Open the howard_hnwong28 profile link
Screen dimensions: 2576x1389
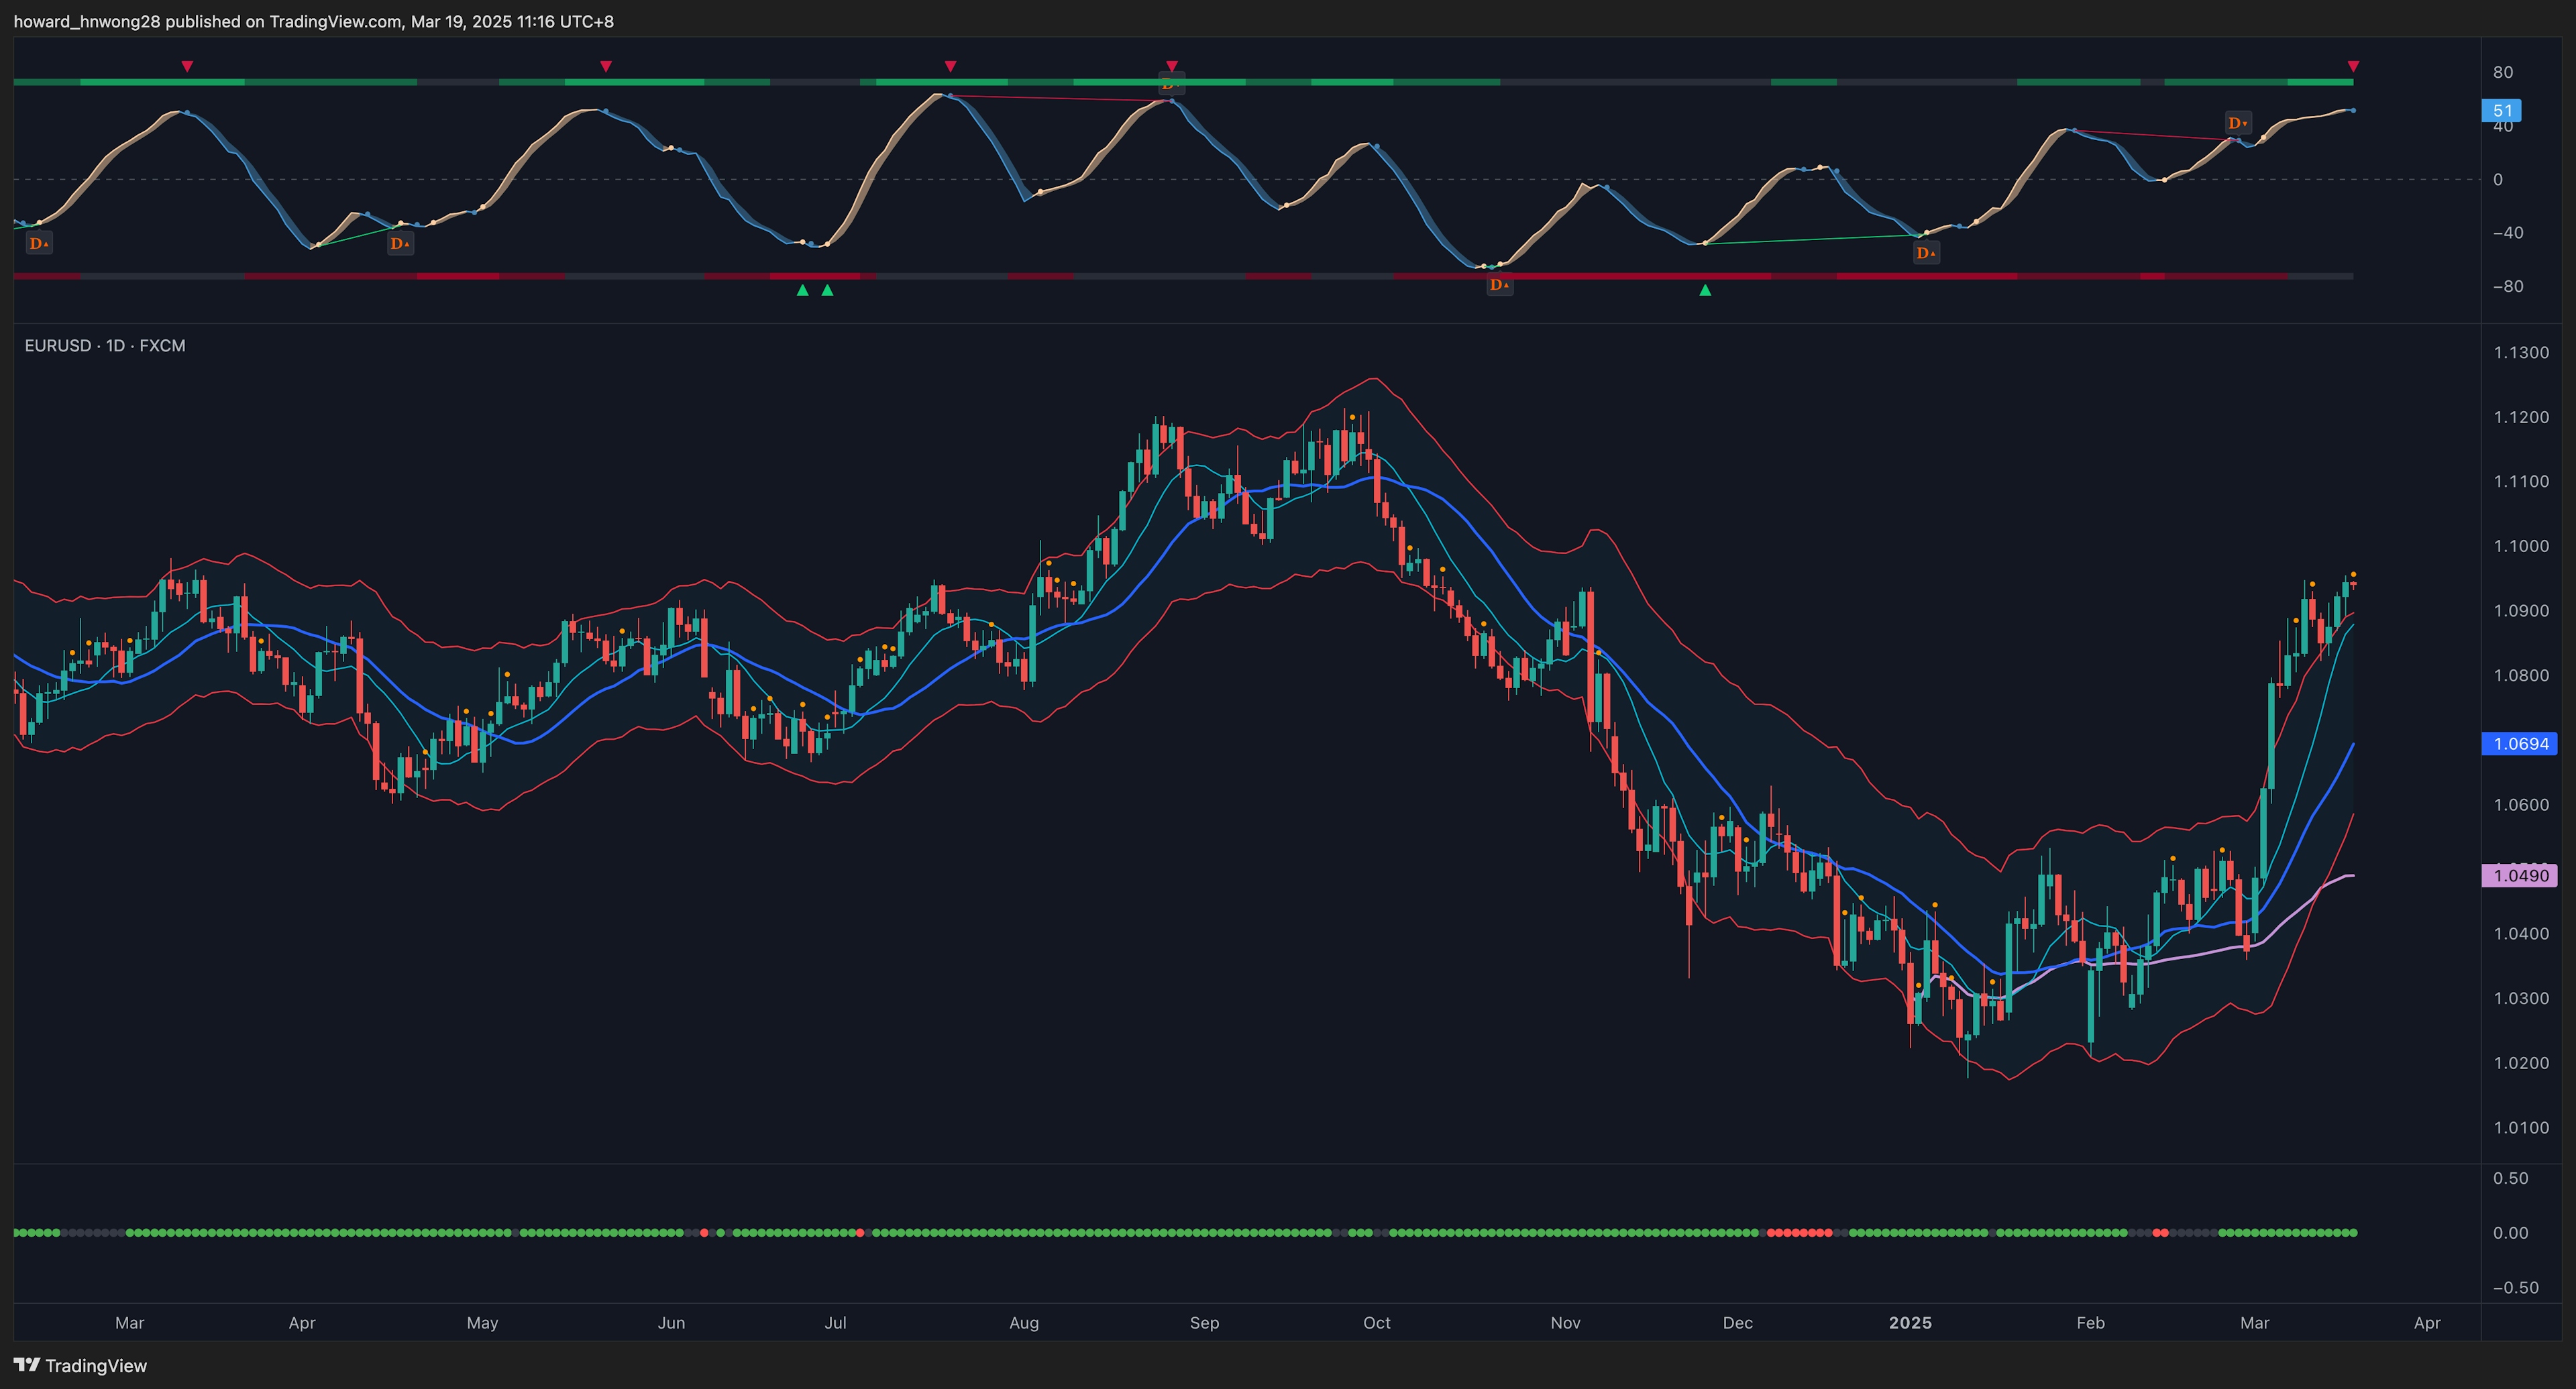85,21
